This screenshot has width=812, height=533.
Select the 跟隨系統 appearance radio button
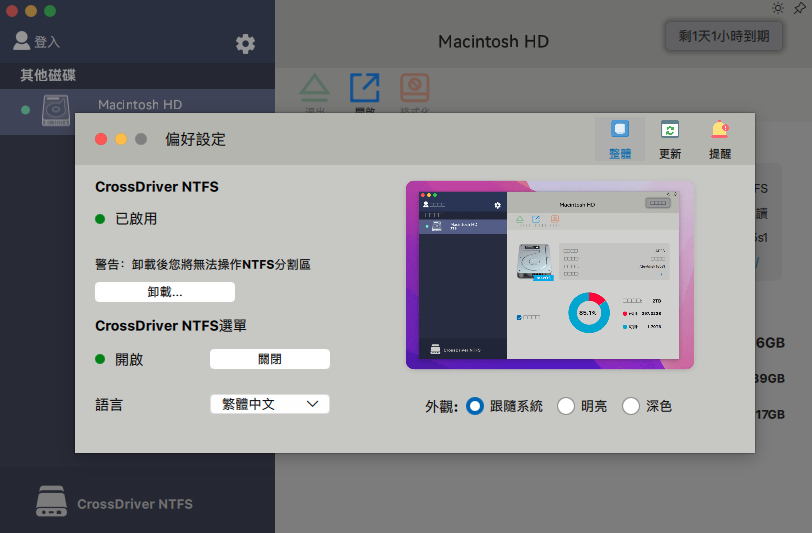pos(475,406)
